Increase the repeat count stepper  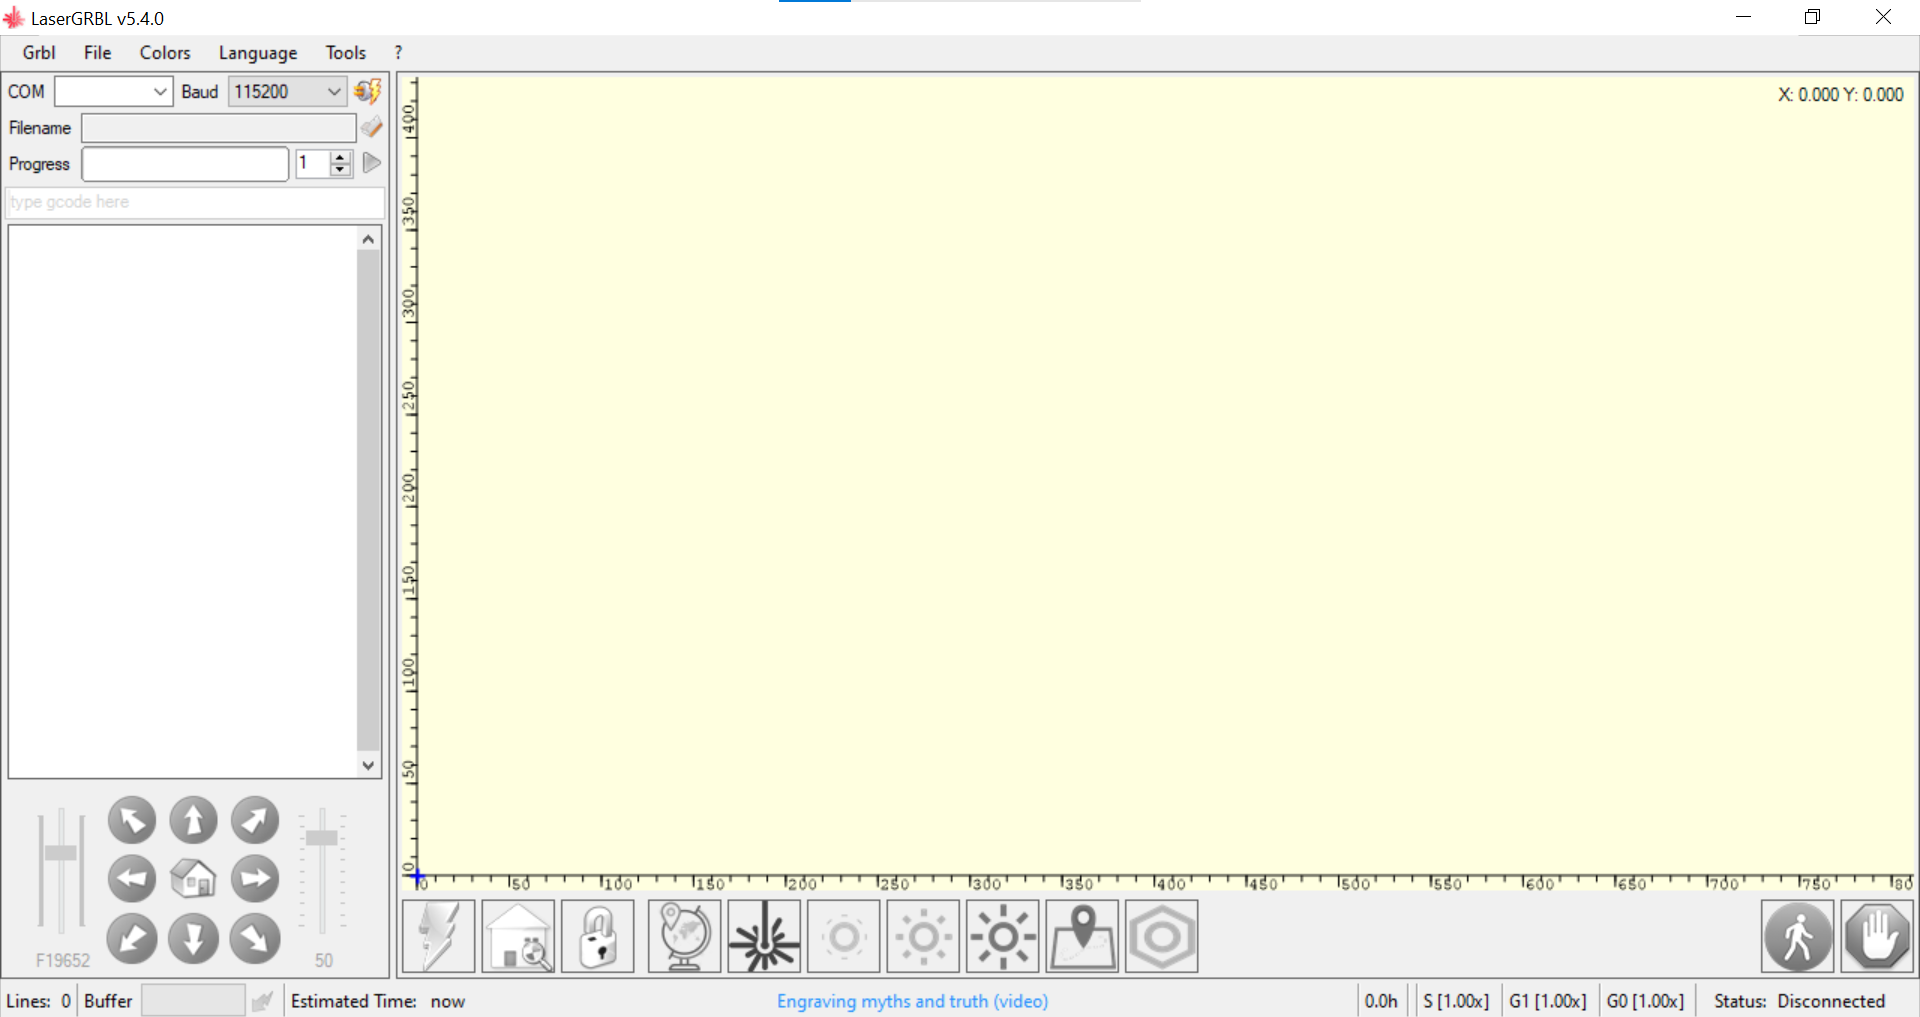pos(341,156)
